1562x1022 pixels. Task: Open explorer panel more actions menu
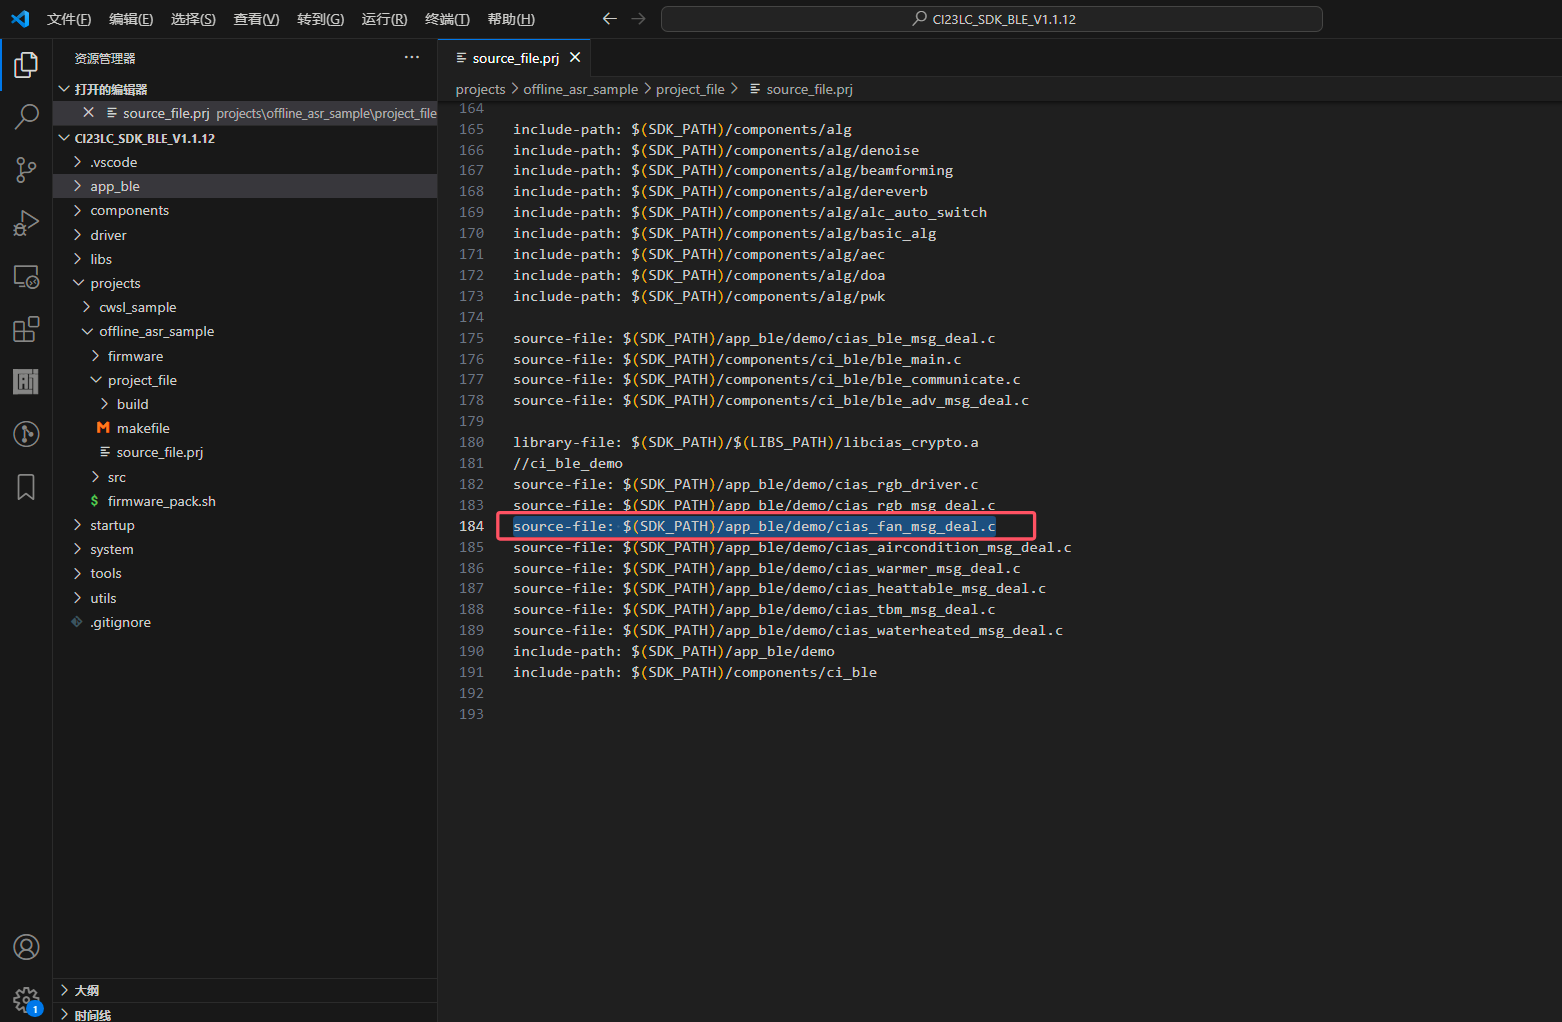pyautogui.click(x=412, y=58)
